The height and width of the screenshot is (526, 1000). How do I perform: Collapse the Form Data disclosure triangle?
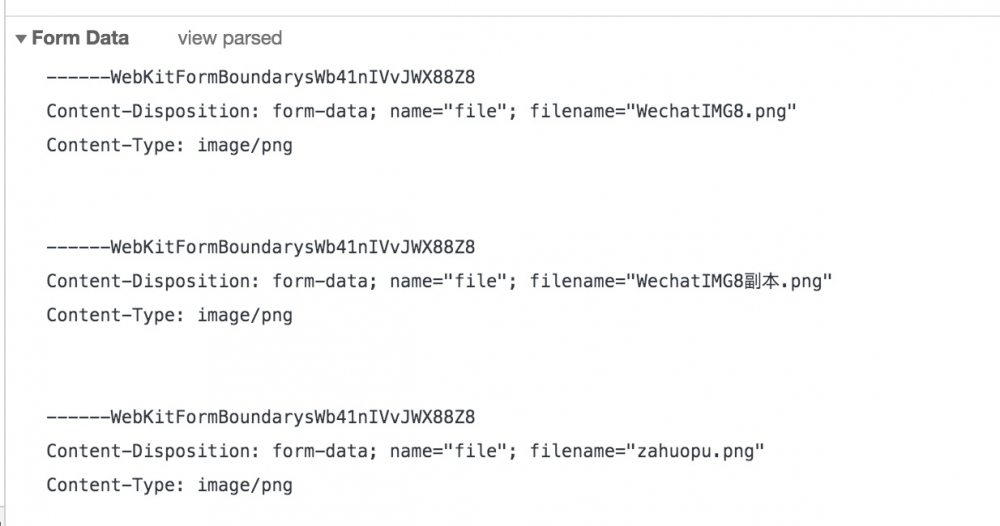point(21,39)
